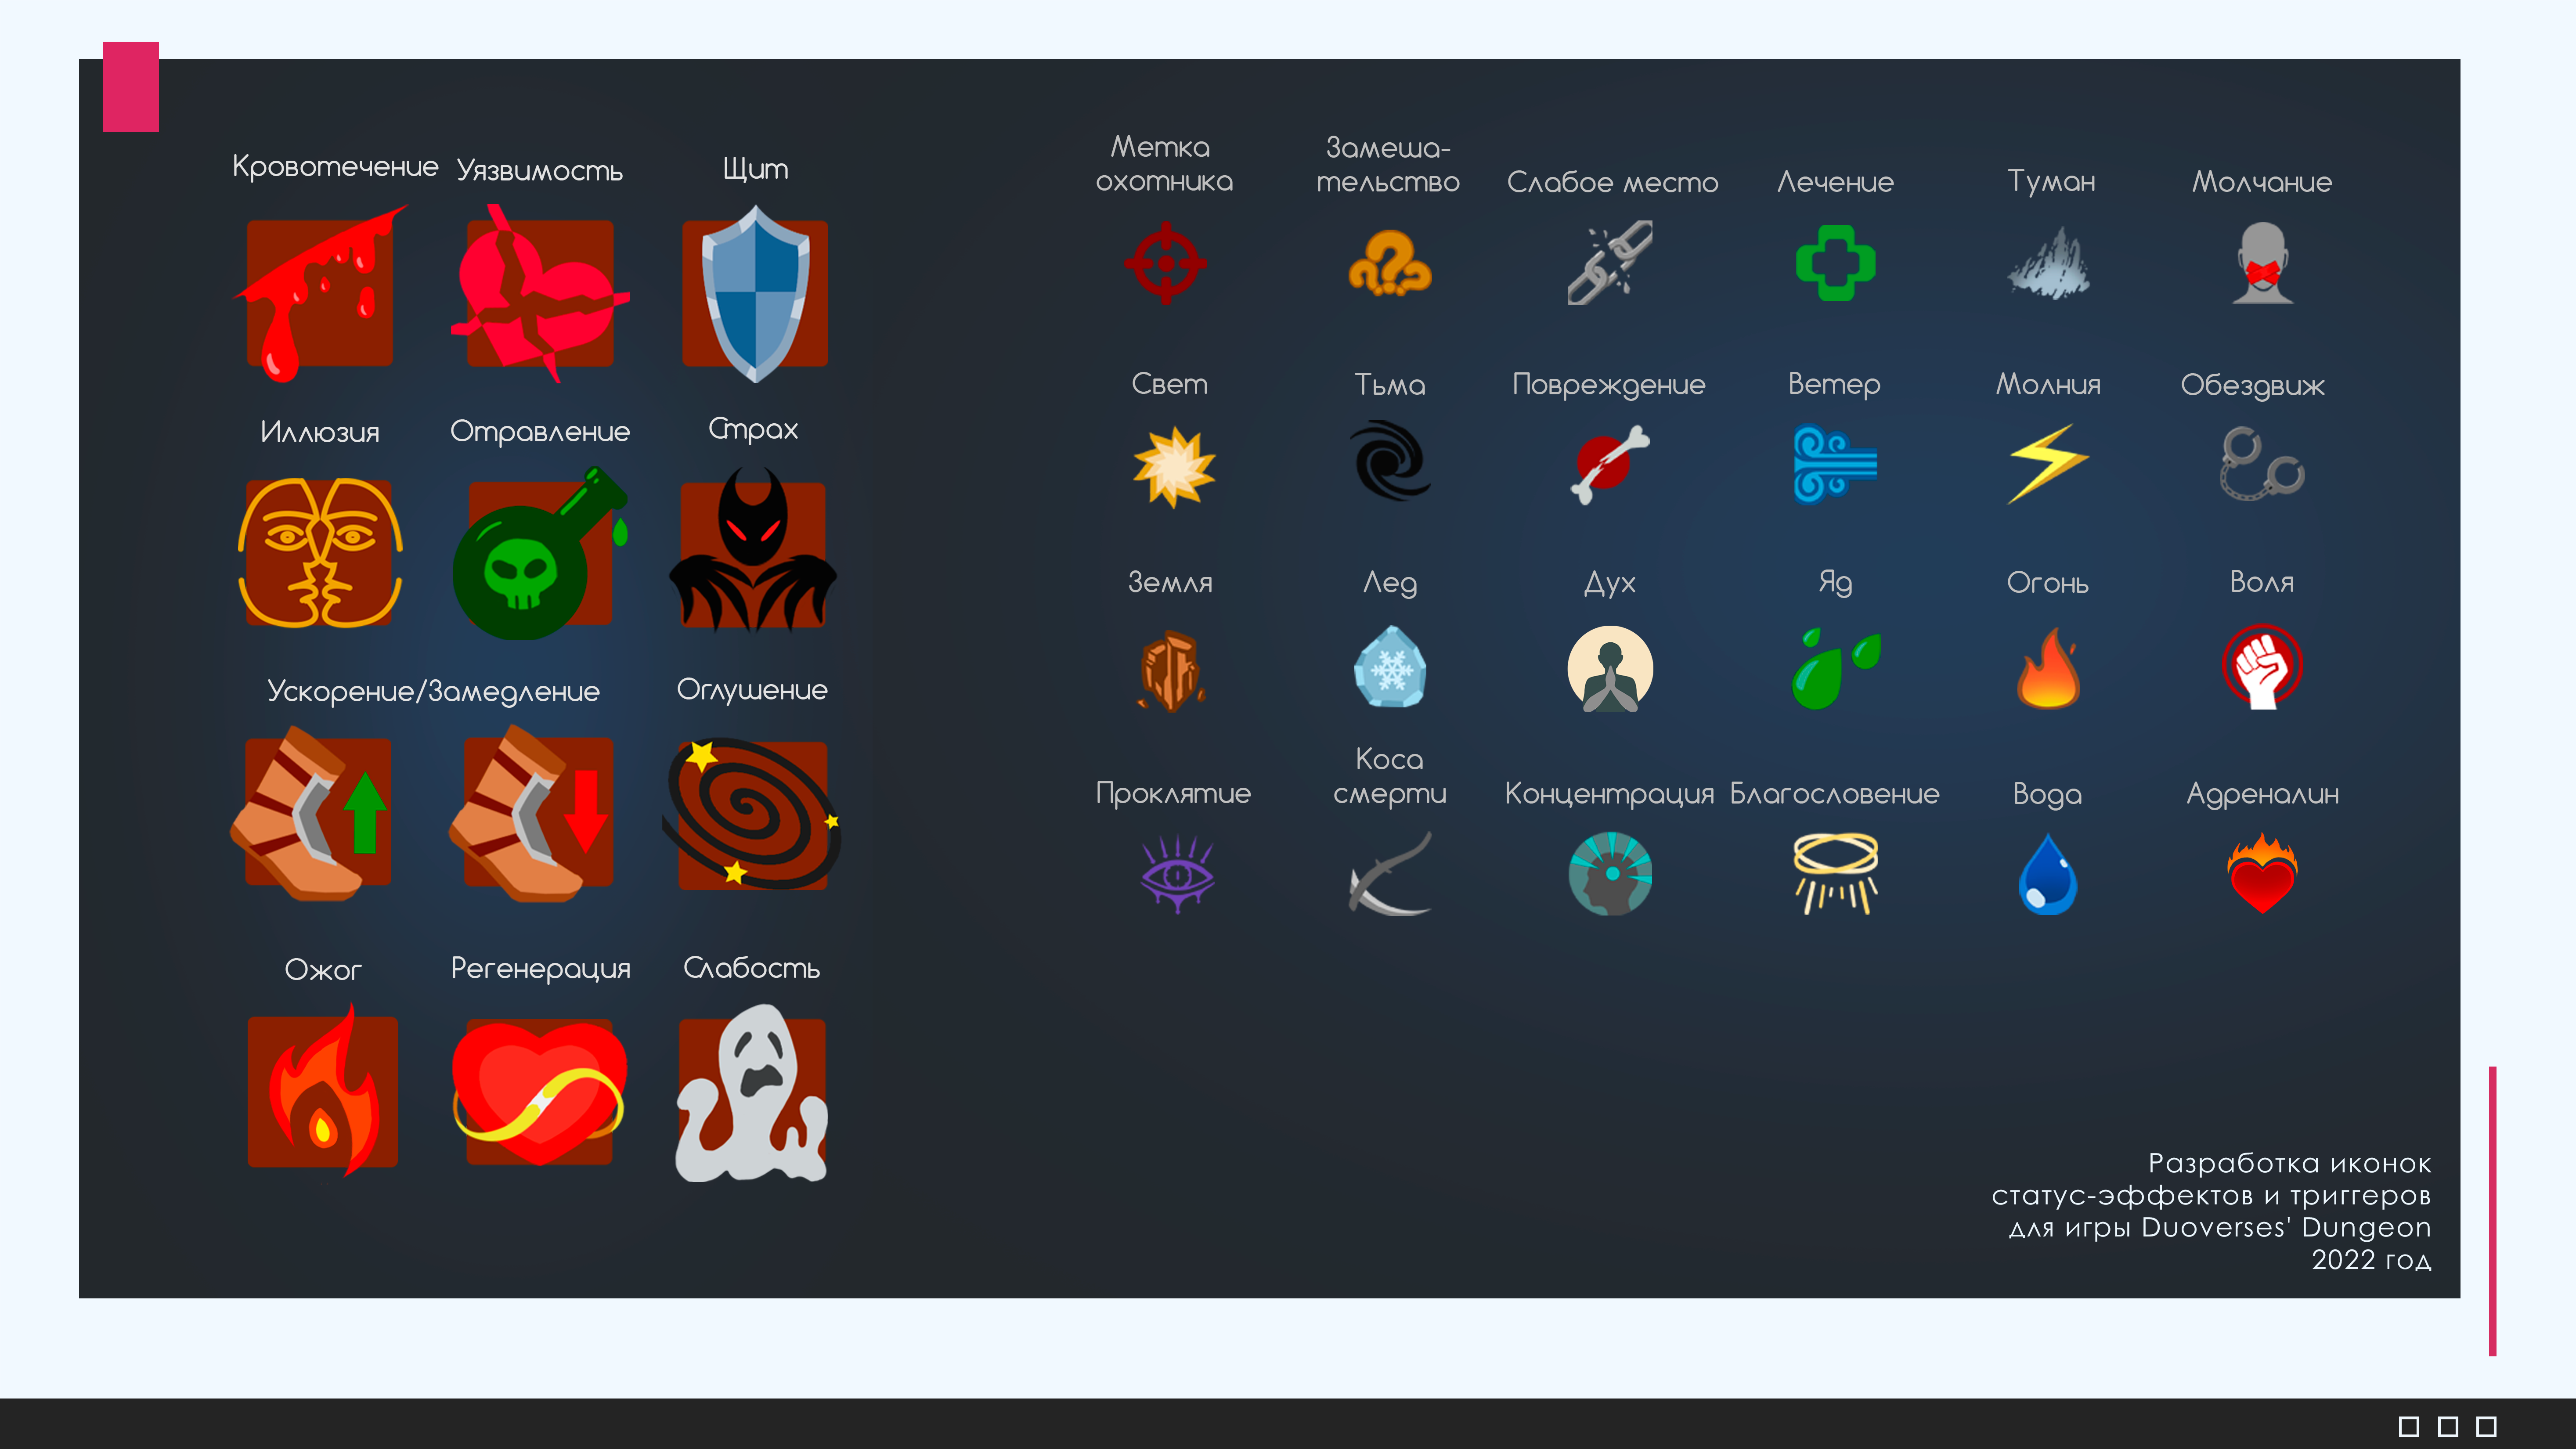Select the Дух praying figure icon
Screen dimensions: 2576x1449
[x=1610, y=669]
